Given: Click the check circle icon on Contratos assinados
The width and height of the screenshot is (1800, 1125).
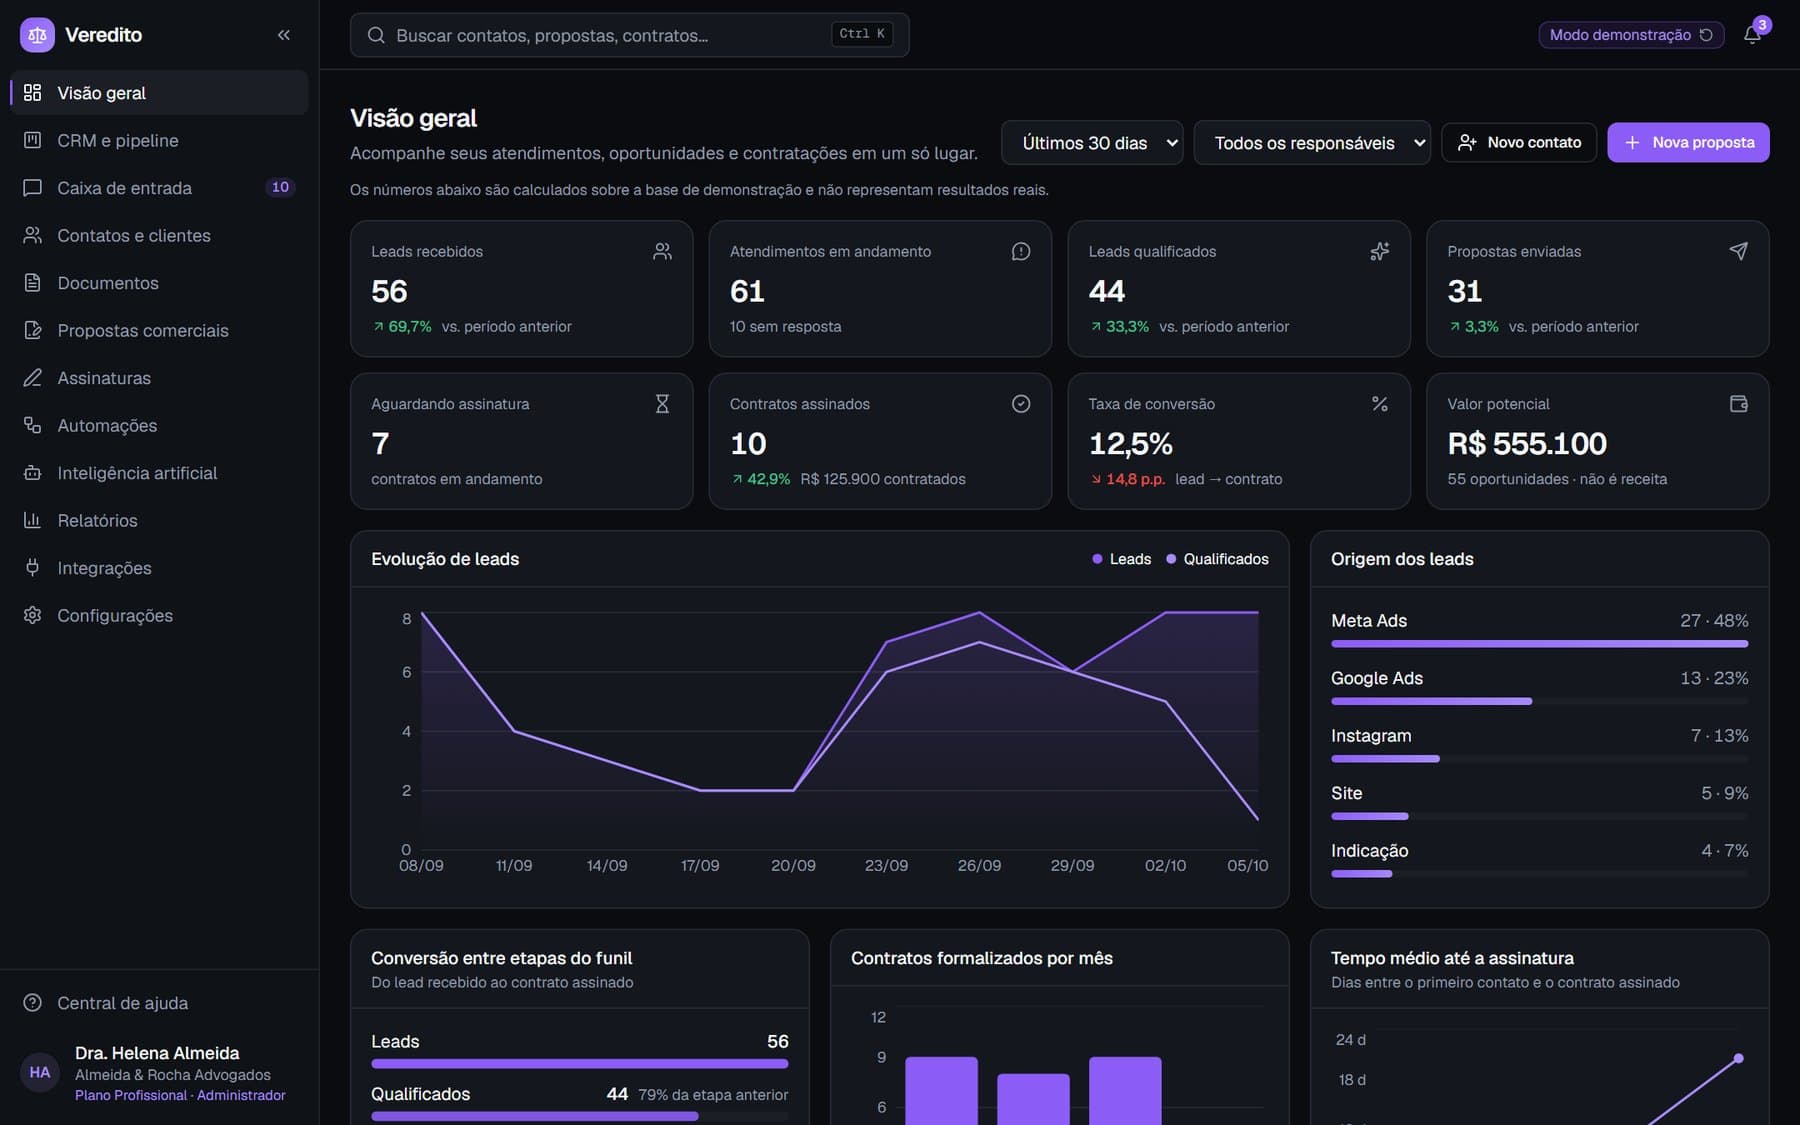Looking at the screenshot, I should coord(1021,404).
